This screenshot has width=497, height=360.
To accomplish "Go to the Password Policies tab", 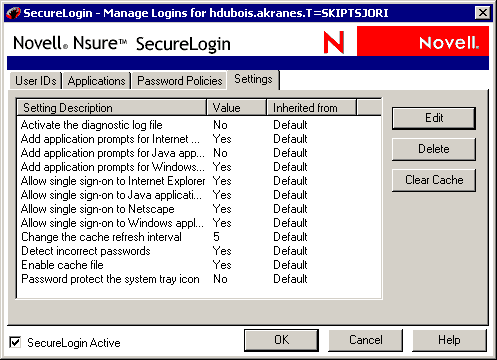I will 179,81.
